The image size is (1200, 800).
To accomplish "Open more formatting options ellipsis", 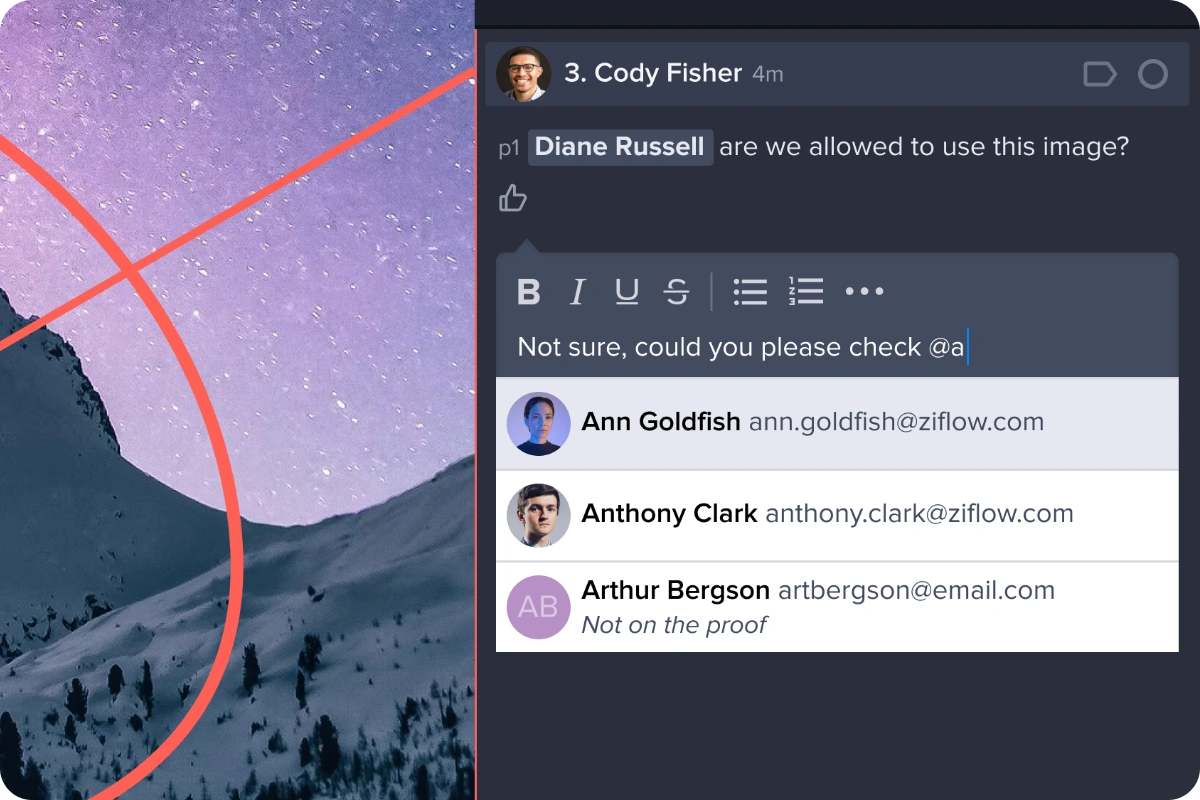I will point(865,292).
